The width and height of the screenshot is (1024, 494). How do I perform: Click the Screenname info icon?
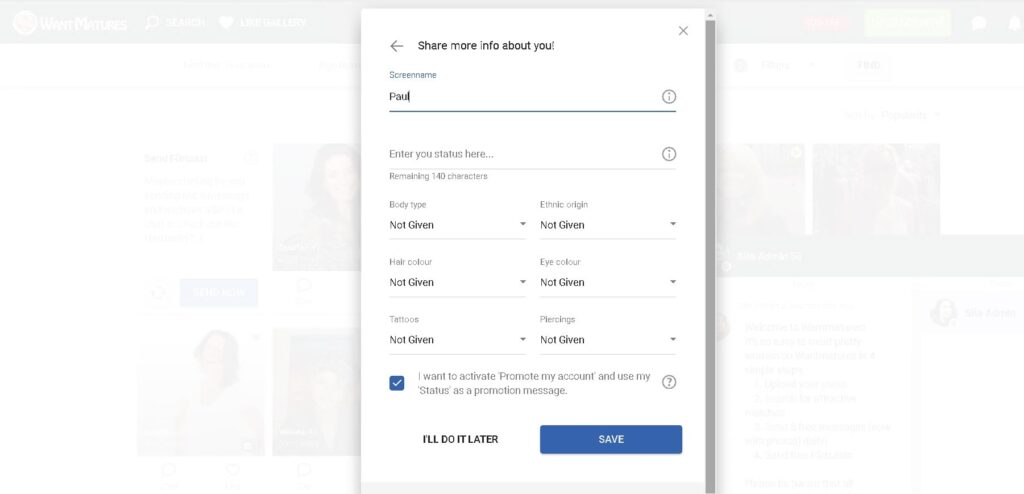669,97
